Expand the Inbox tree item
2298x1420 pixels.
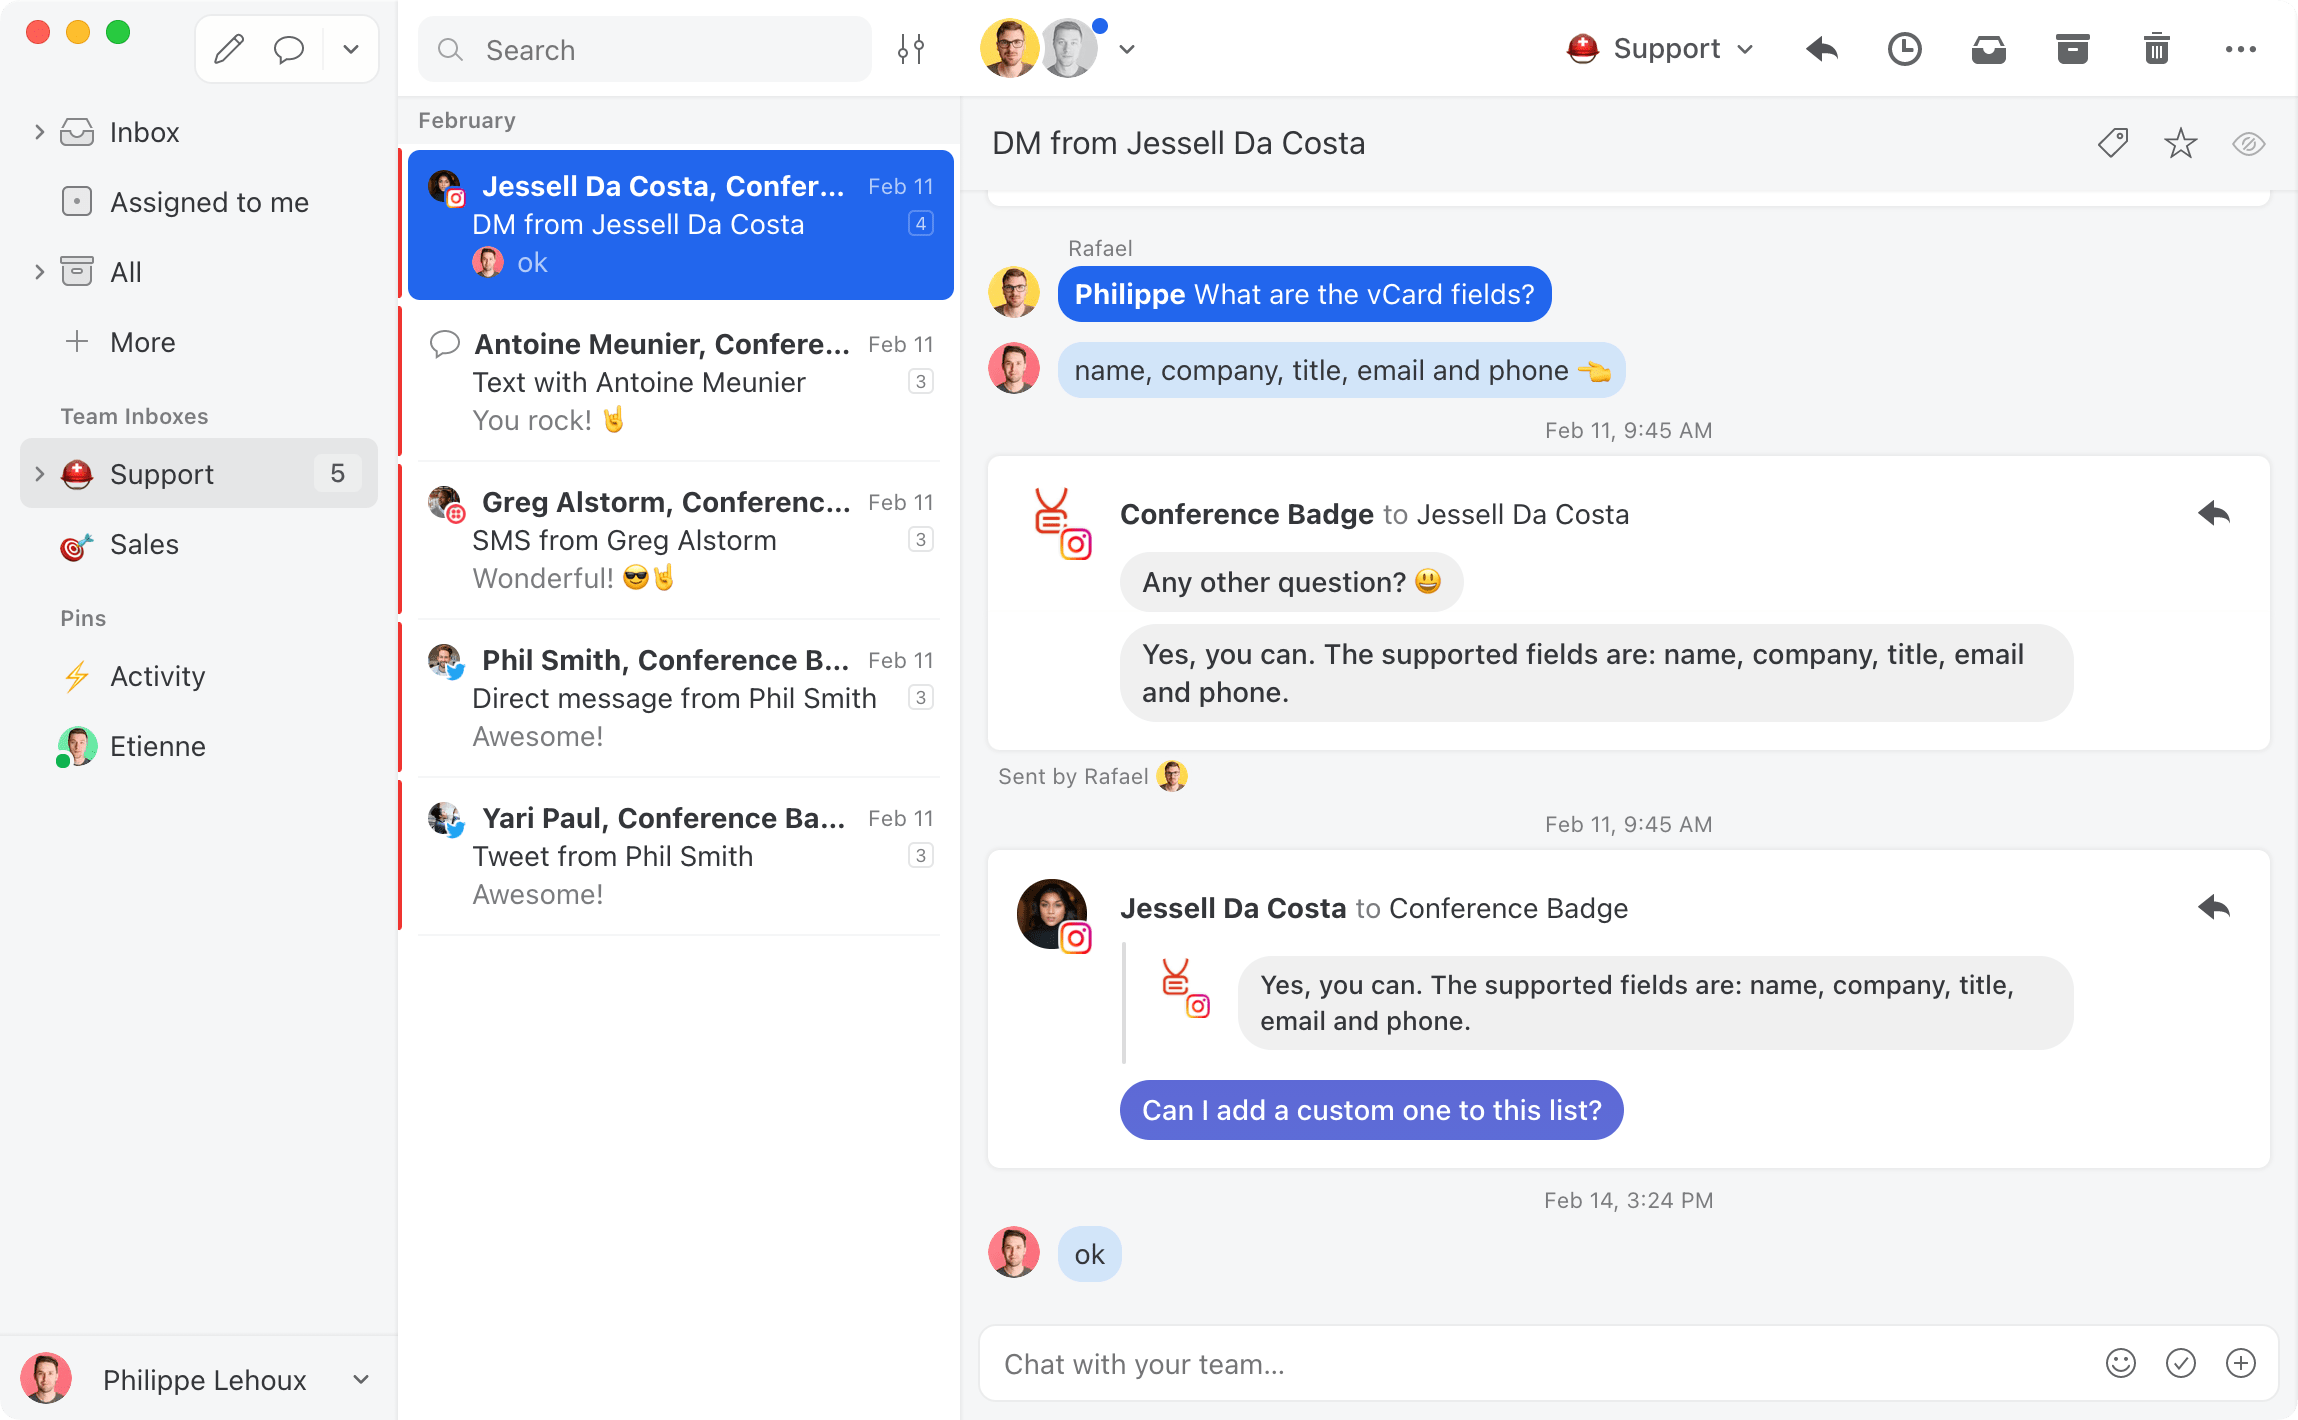click(39, 132)
